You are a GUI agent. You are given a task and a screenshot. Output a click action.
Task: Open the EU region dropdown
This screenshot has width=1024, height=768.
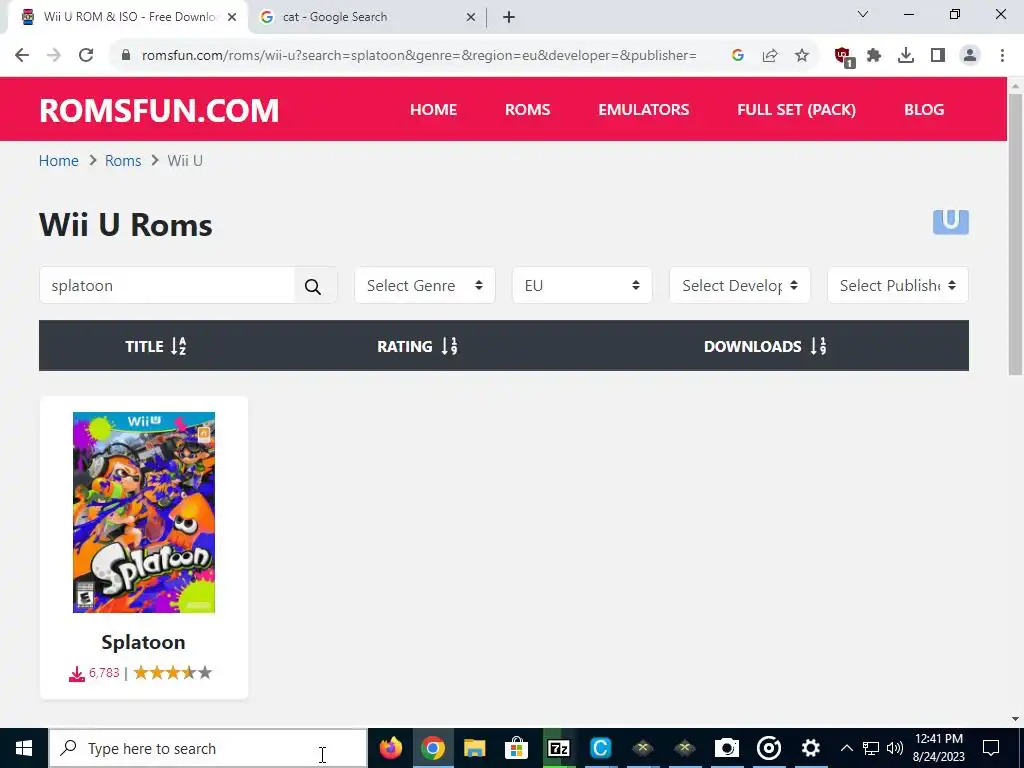[582, 285]
